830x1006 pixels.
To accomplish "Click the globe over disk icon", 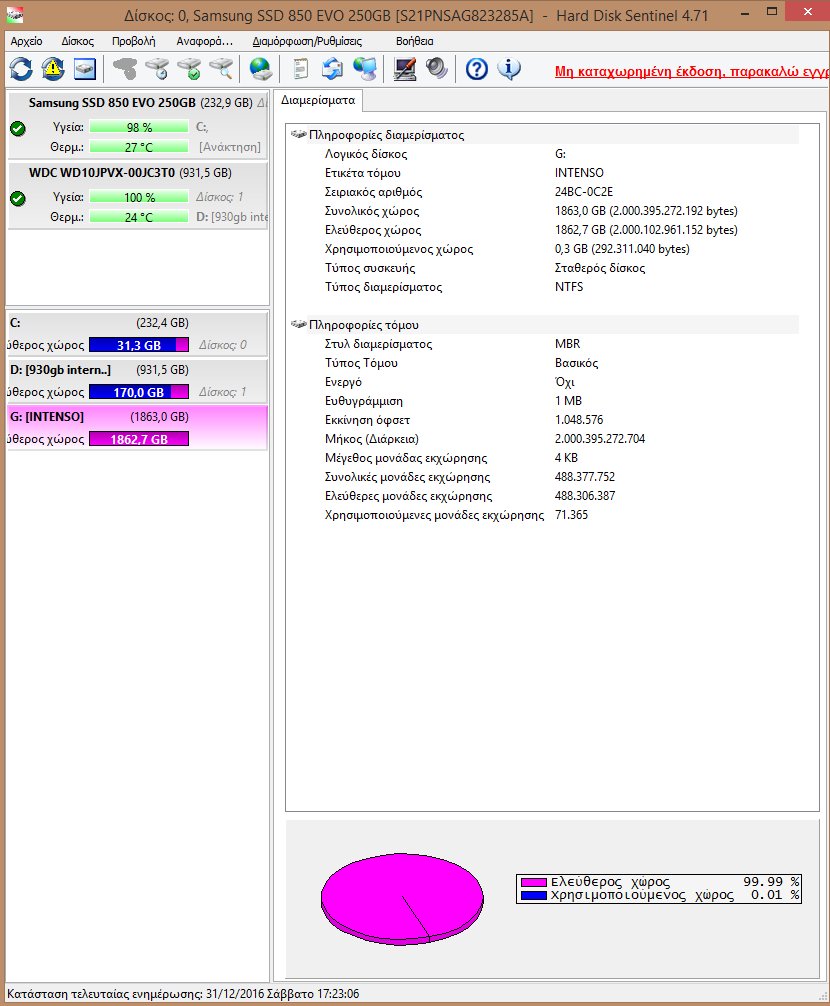I will [x=260, y=69].
